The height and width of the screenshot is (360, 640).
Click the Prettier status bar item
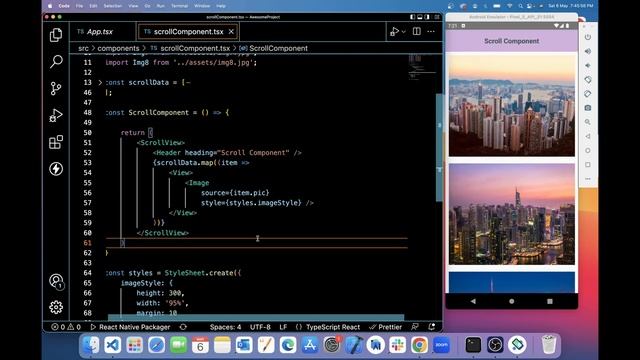385,327
